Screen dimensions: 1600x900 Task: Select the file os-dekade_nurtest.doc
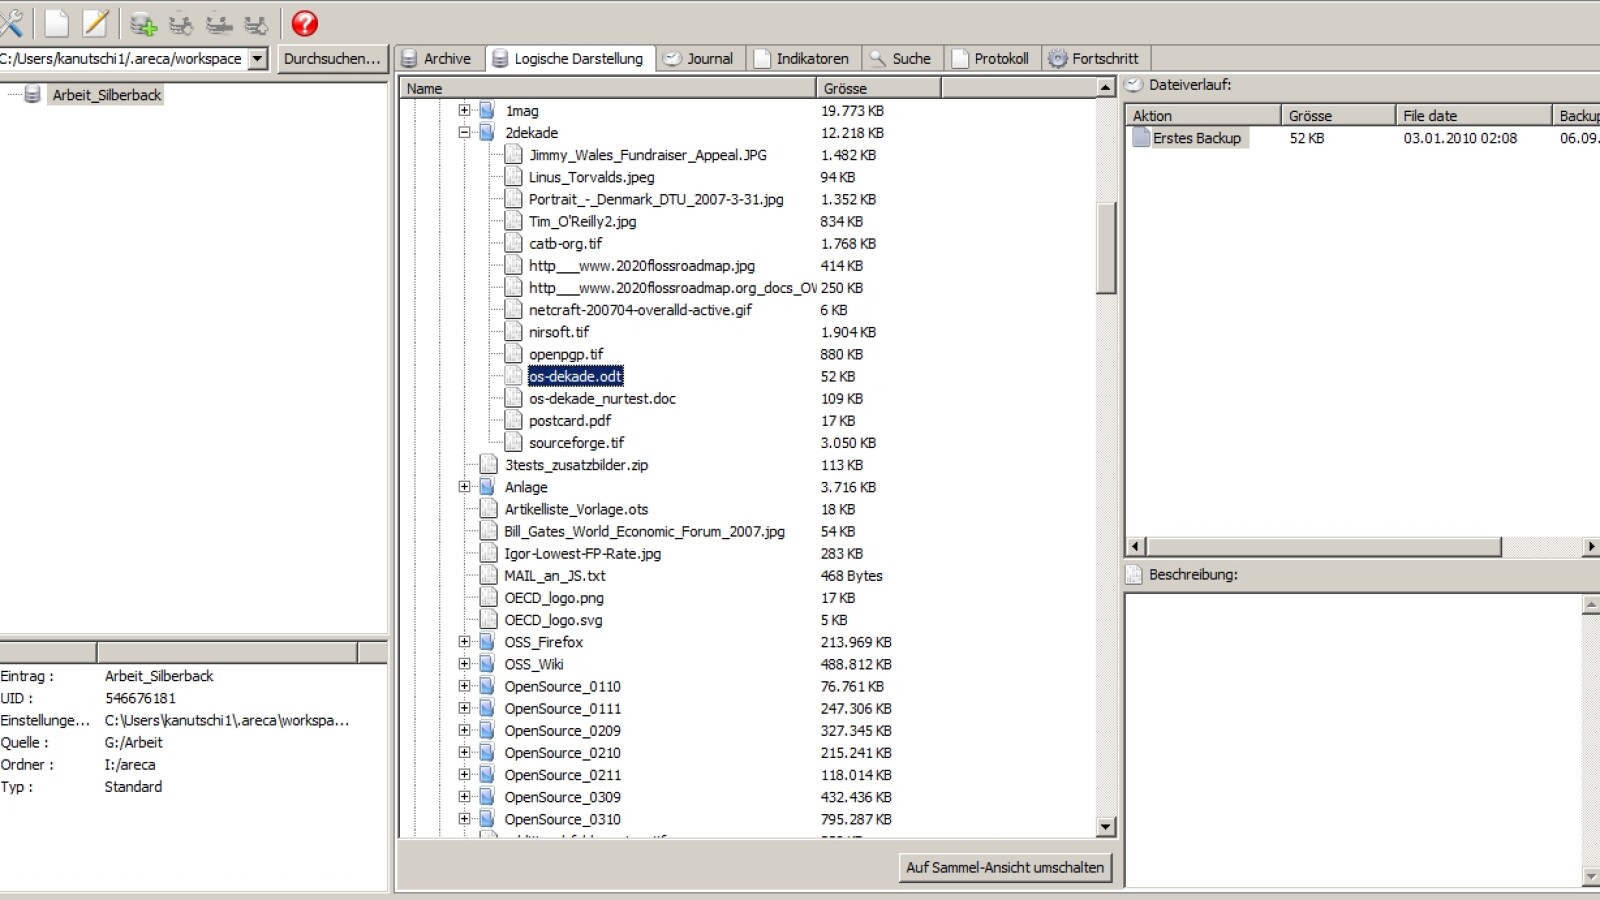tap(602, 398)
